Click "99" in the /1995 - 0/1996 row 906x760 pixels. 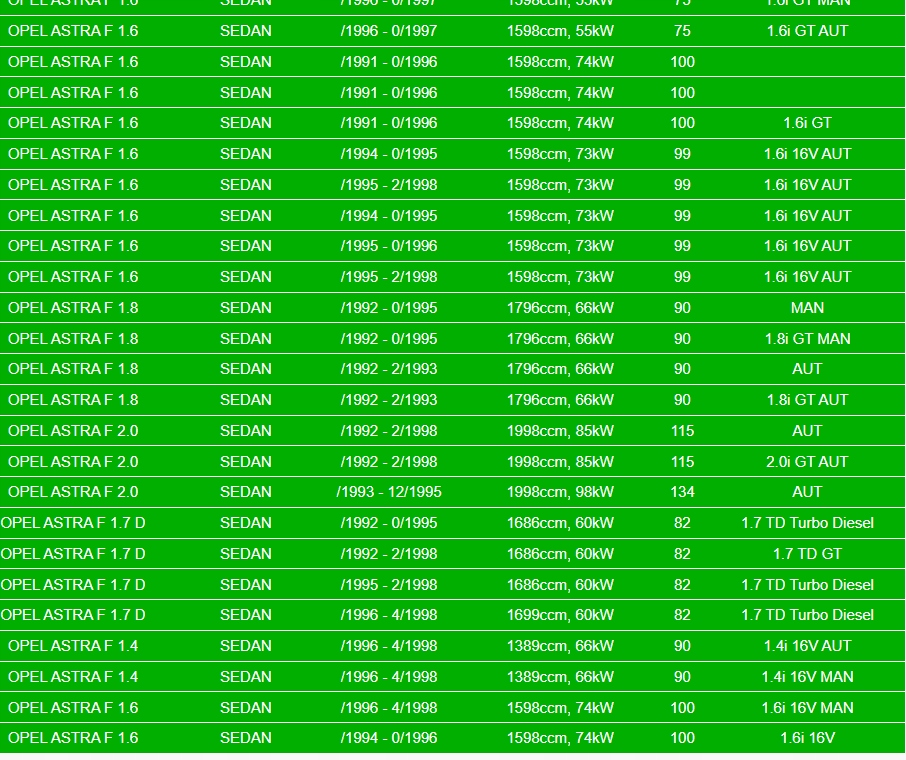(x=682, y=246)
